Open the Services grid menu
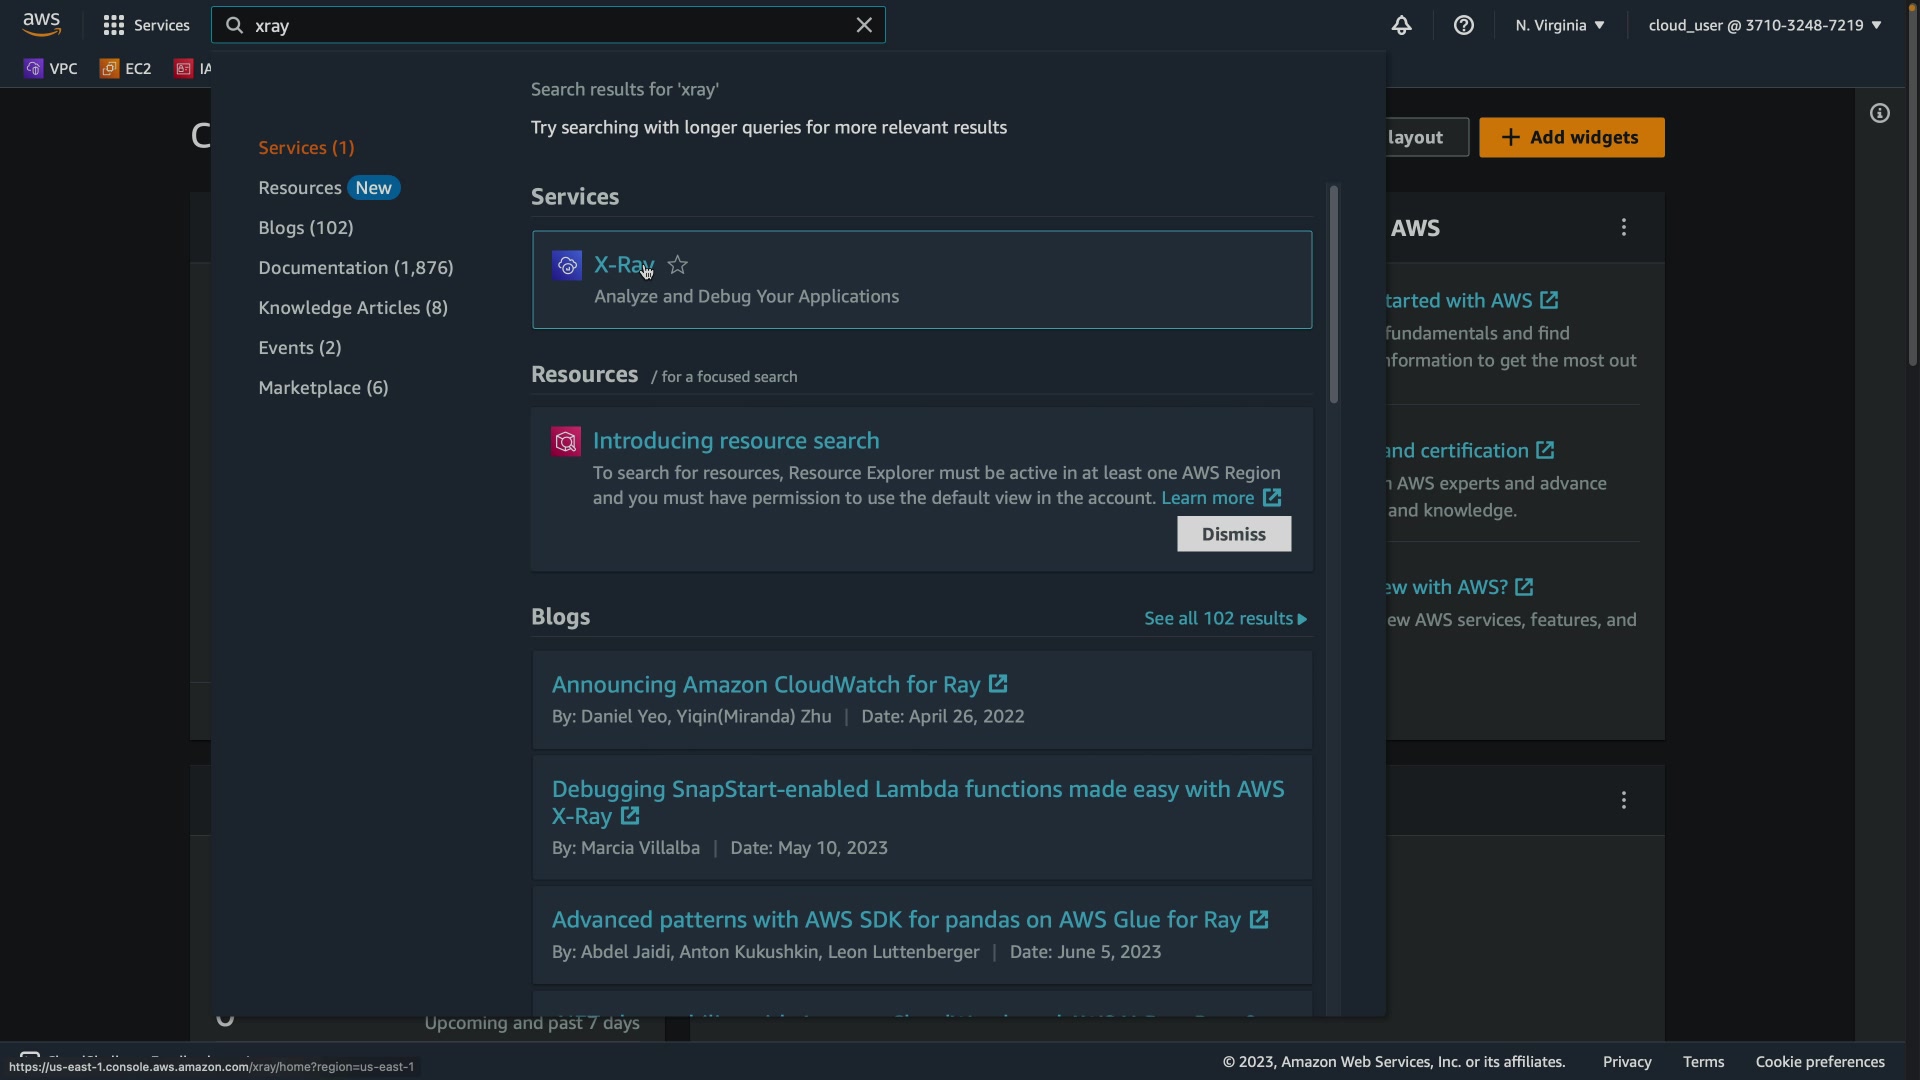The image size is (1920, 1080). [114, 25]
